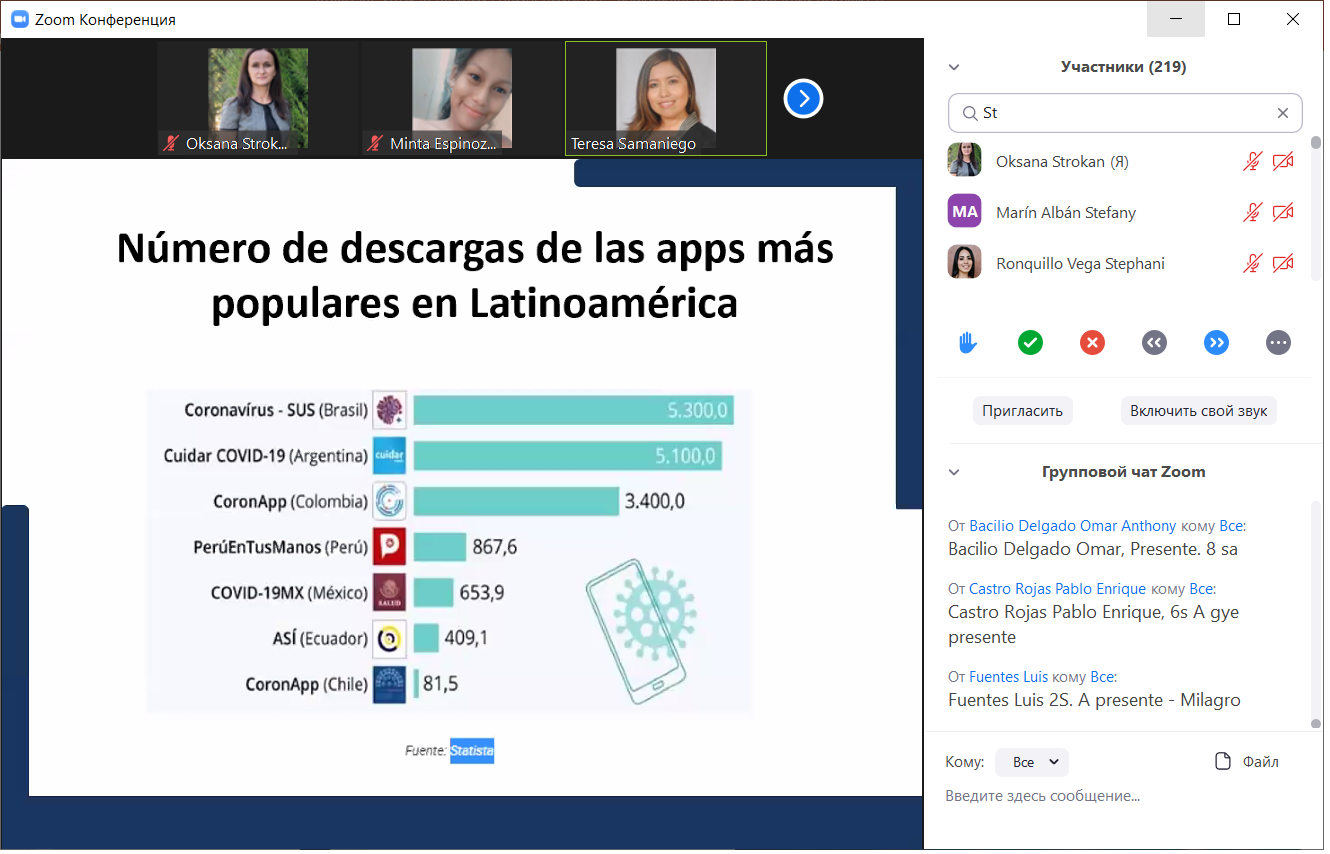
Task: Select Teresa Samaniego's video thumbnail
Action: click(x=666, y=99)
